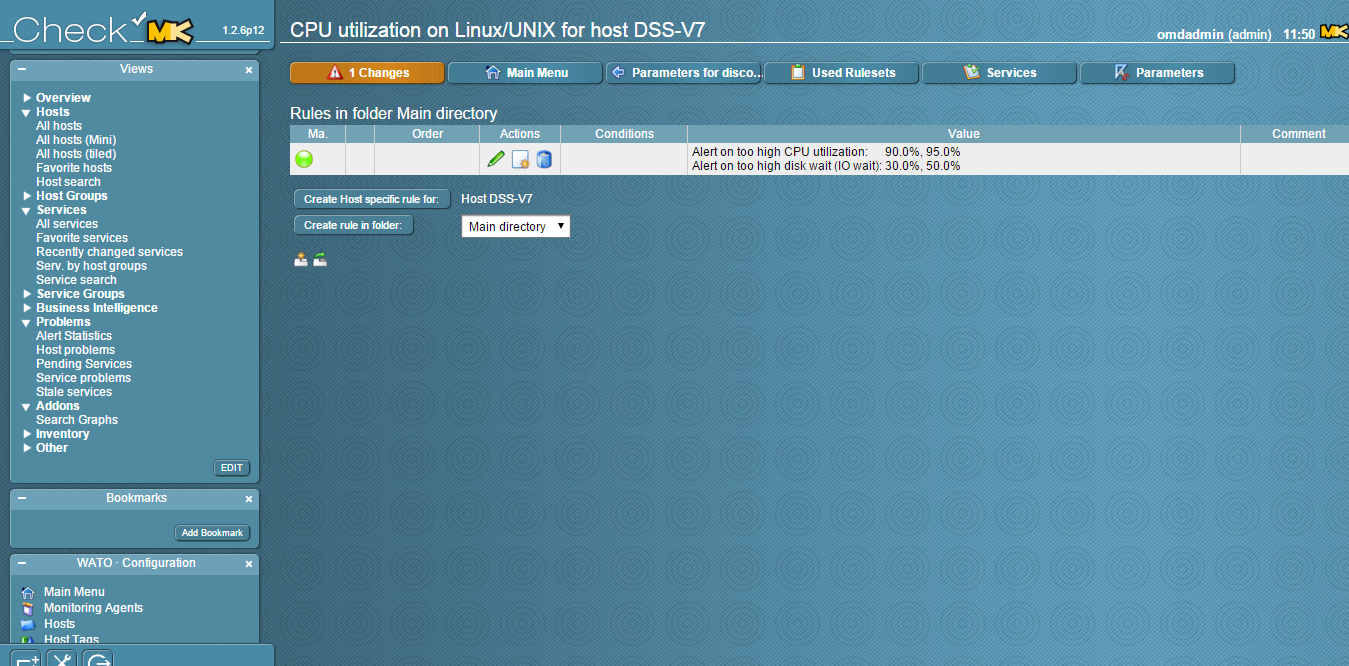
Task: Open the All hosts view
Action: coord(59,126)
